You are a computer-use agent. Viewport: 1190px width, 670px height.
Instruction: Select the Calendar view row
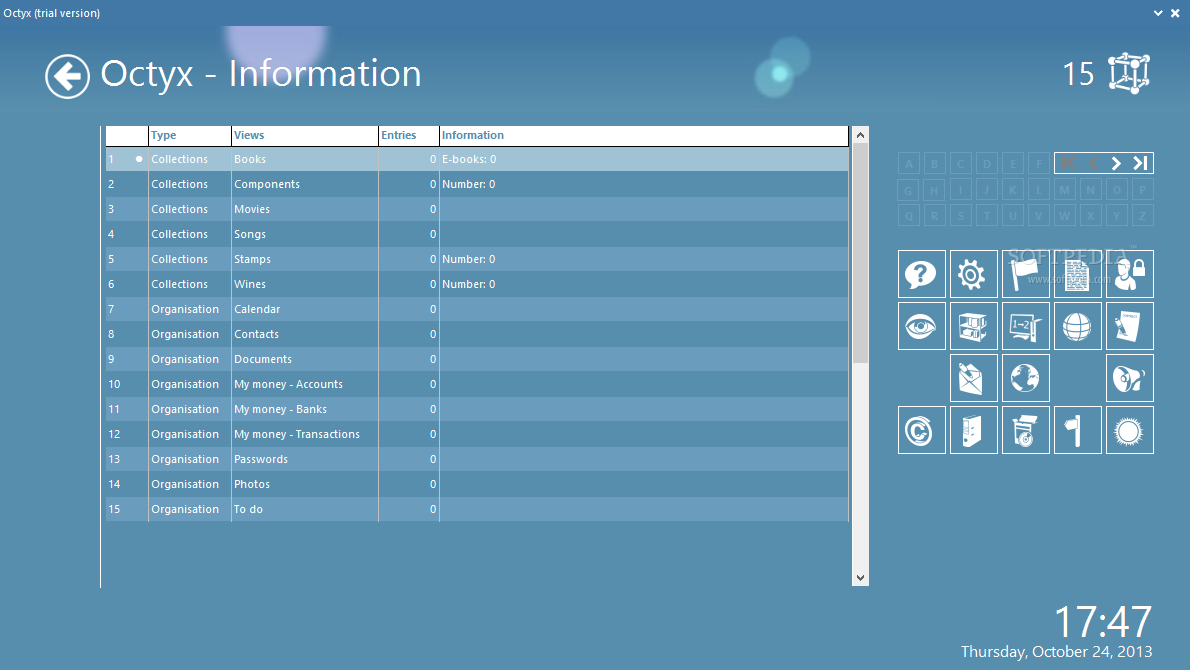[x=477, y=310]
